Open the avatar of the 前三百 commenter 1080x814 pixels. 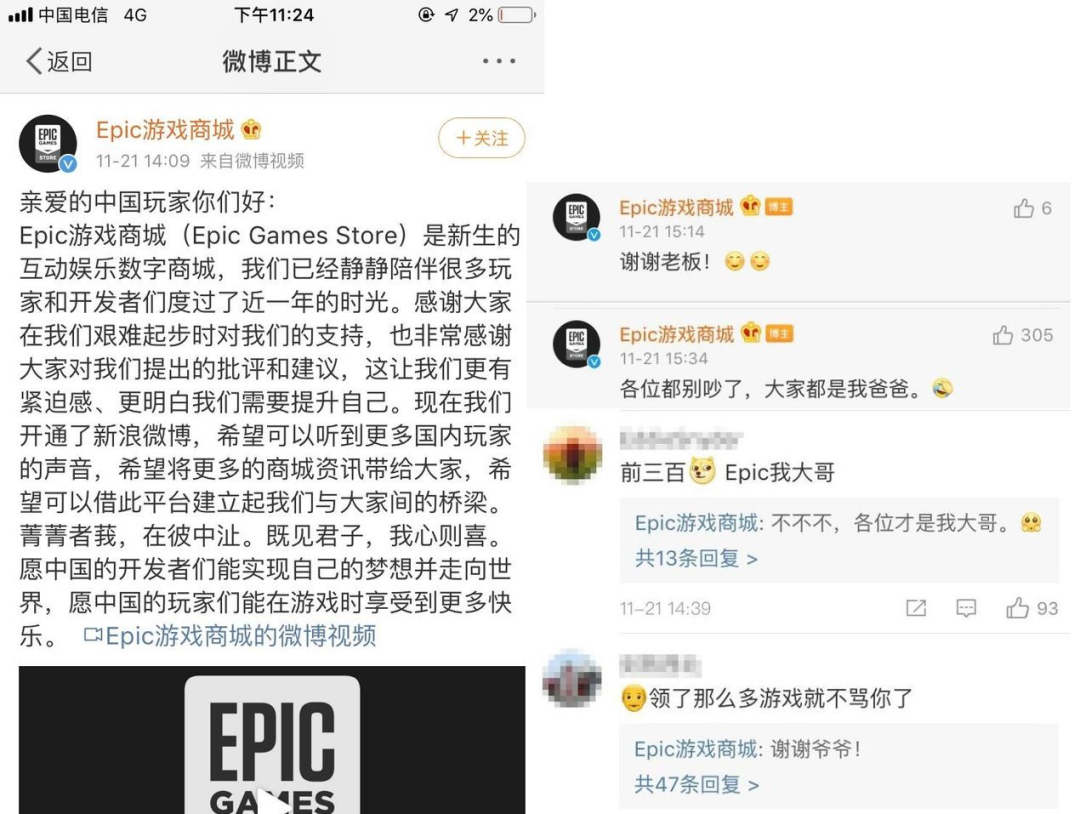pyautogui.click(x=572, y=455)
